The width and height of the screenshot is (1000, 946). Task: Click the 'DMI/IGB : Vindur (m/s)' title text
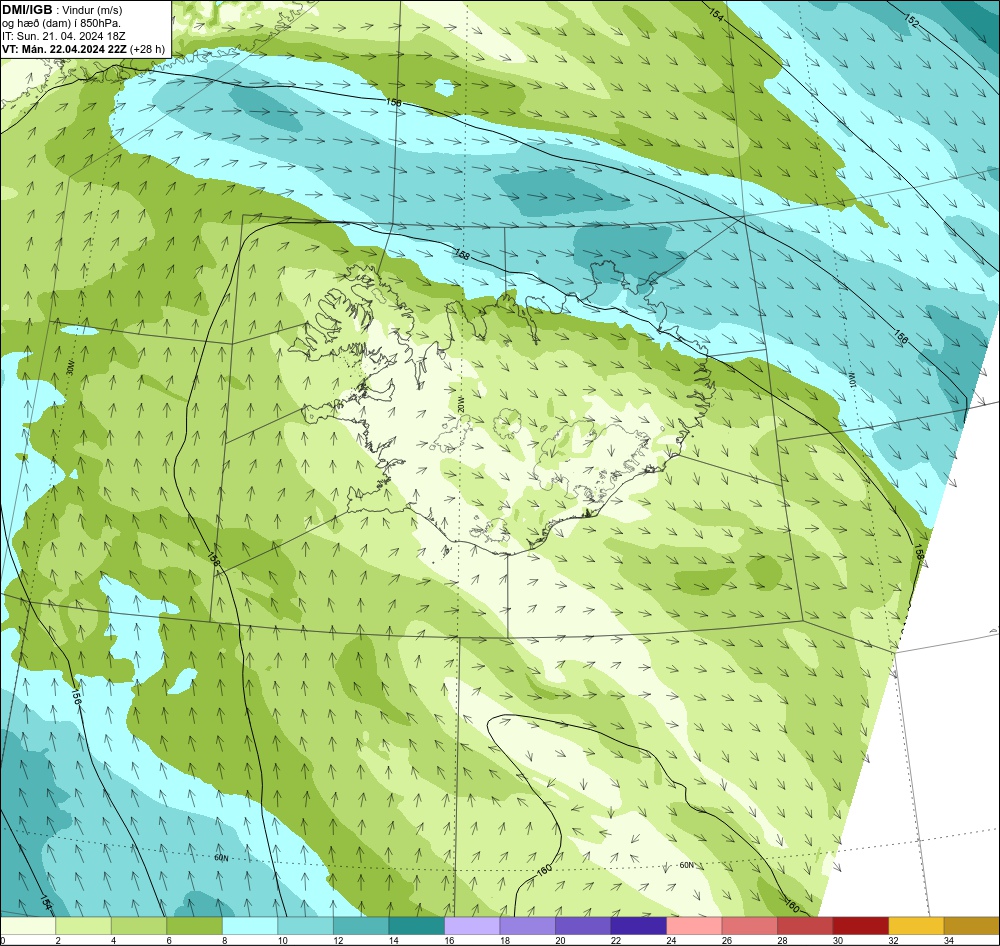point(62,10)
